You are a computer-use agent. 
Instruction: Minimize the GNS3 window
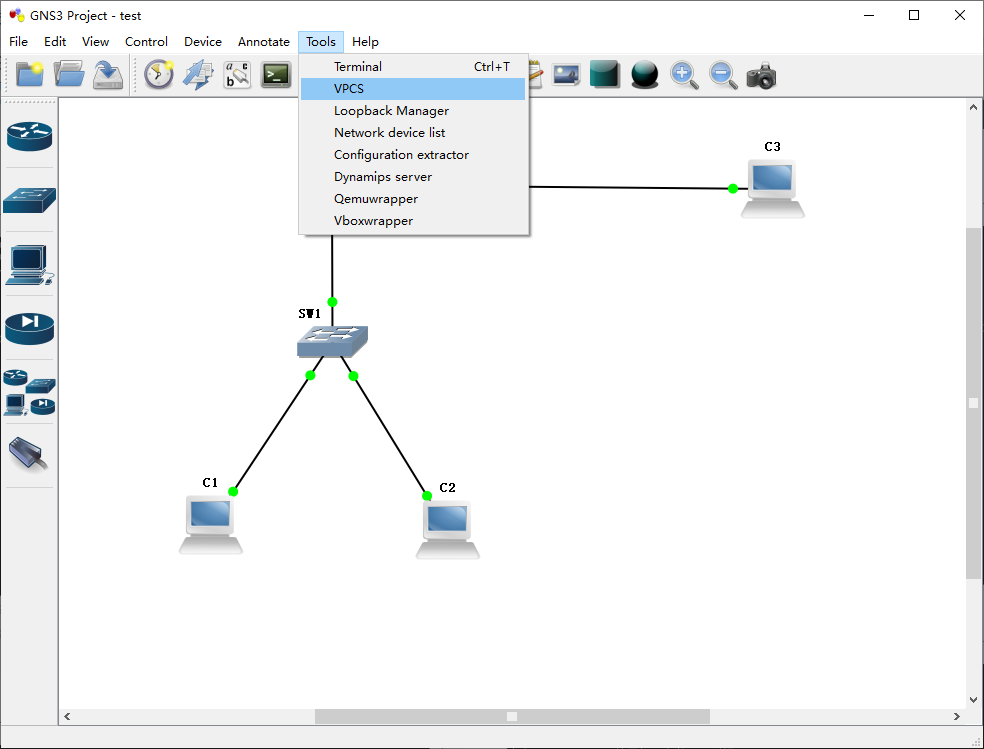click(869, 15)
